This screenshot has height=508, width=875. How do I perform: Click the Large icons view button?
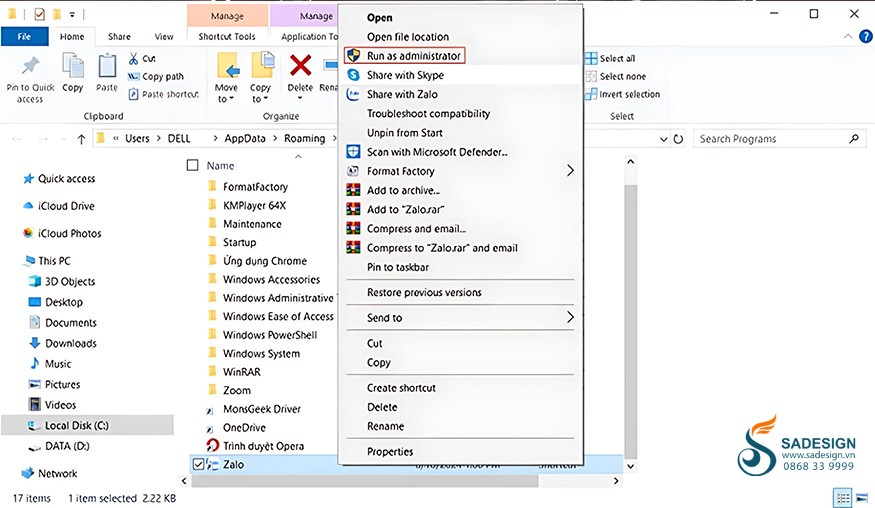click(x=862, y=498)
